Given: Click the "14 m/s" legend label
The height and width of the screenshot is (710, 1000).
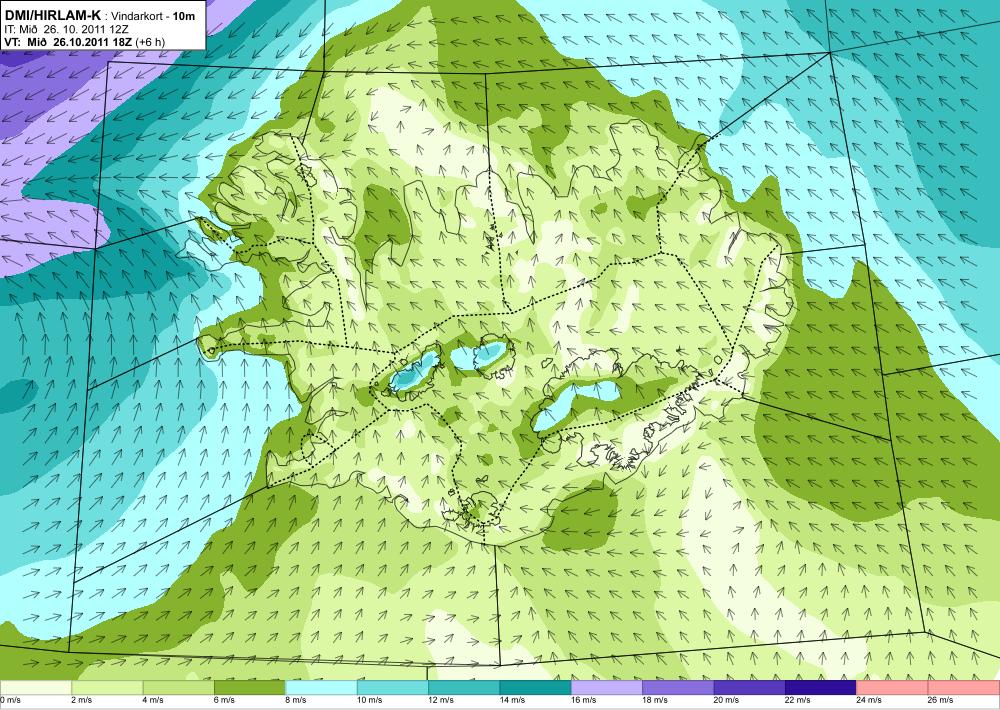Looking at the screenshot, I should [512, 700].
